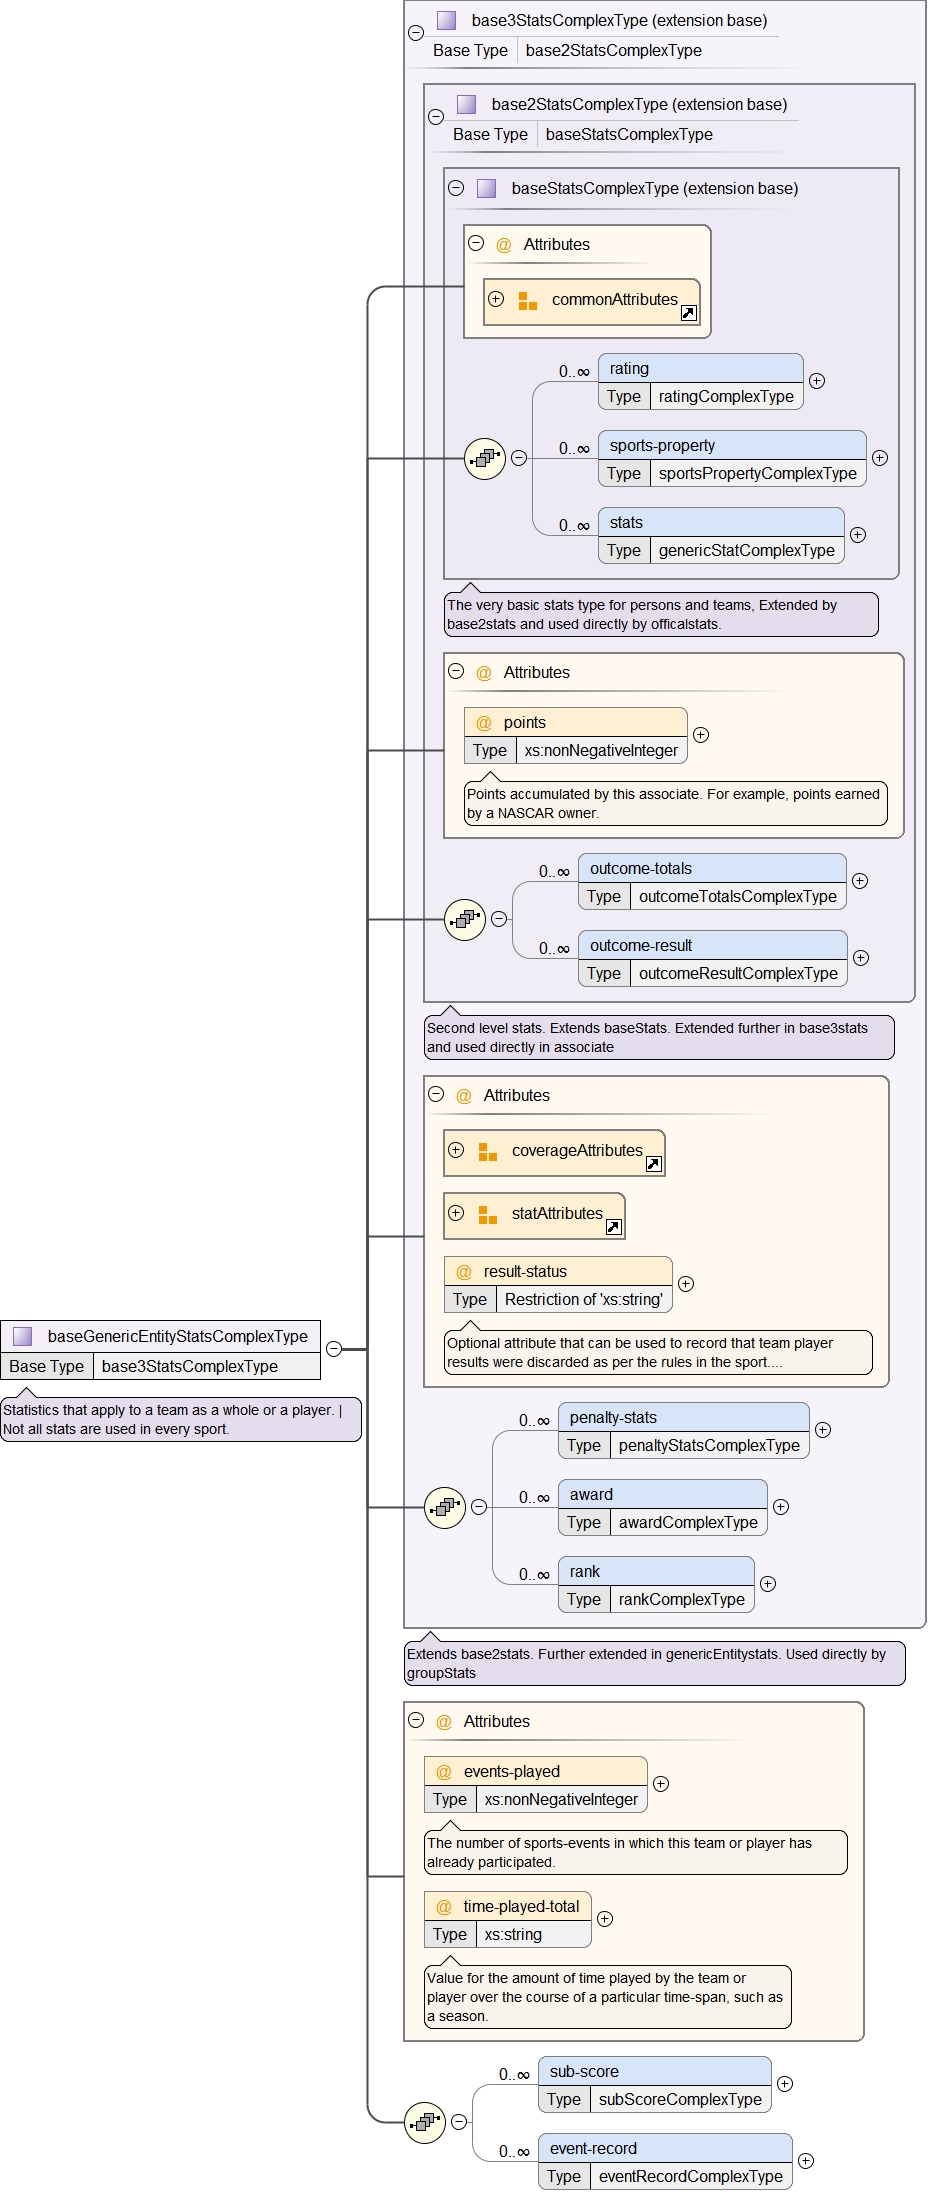This screenshot has width=928, height=2197.
Task: Collapse the base2StatsComplexType extension box
Action: tap(436, 117)
